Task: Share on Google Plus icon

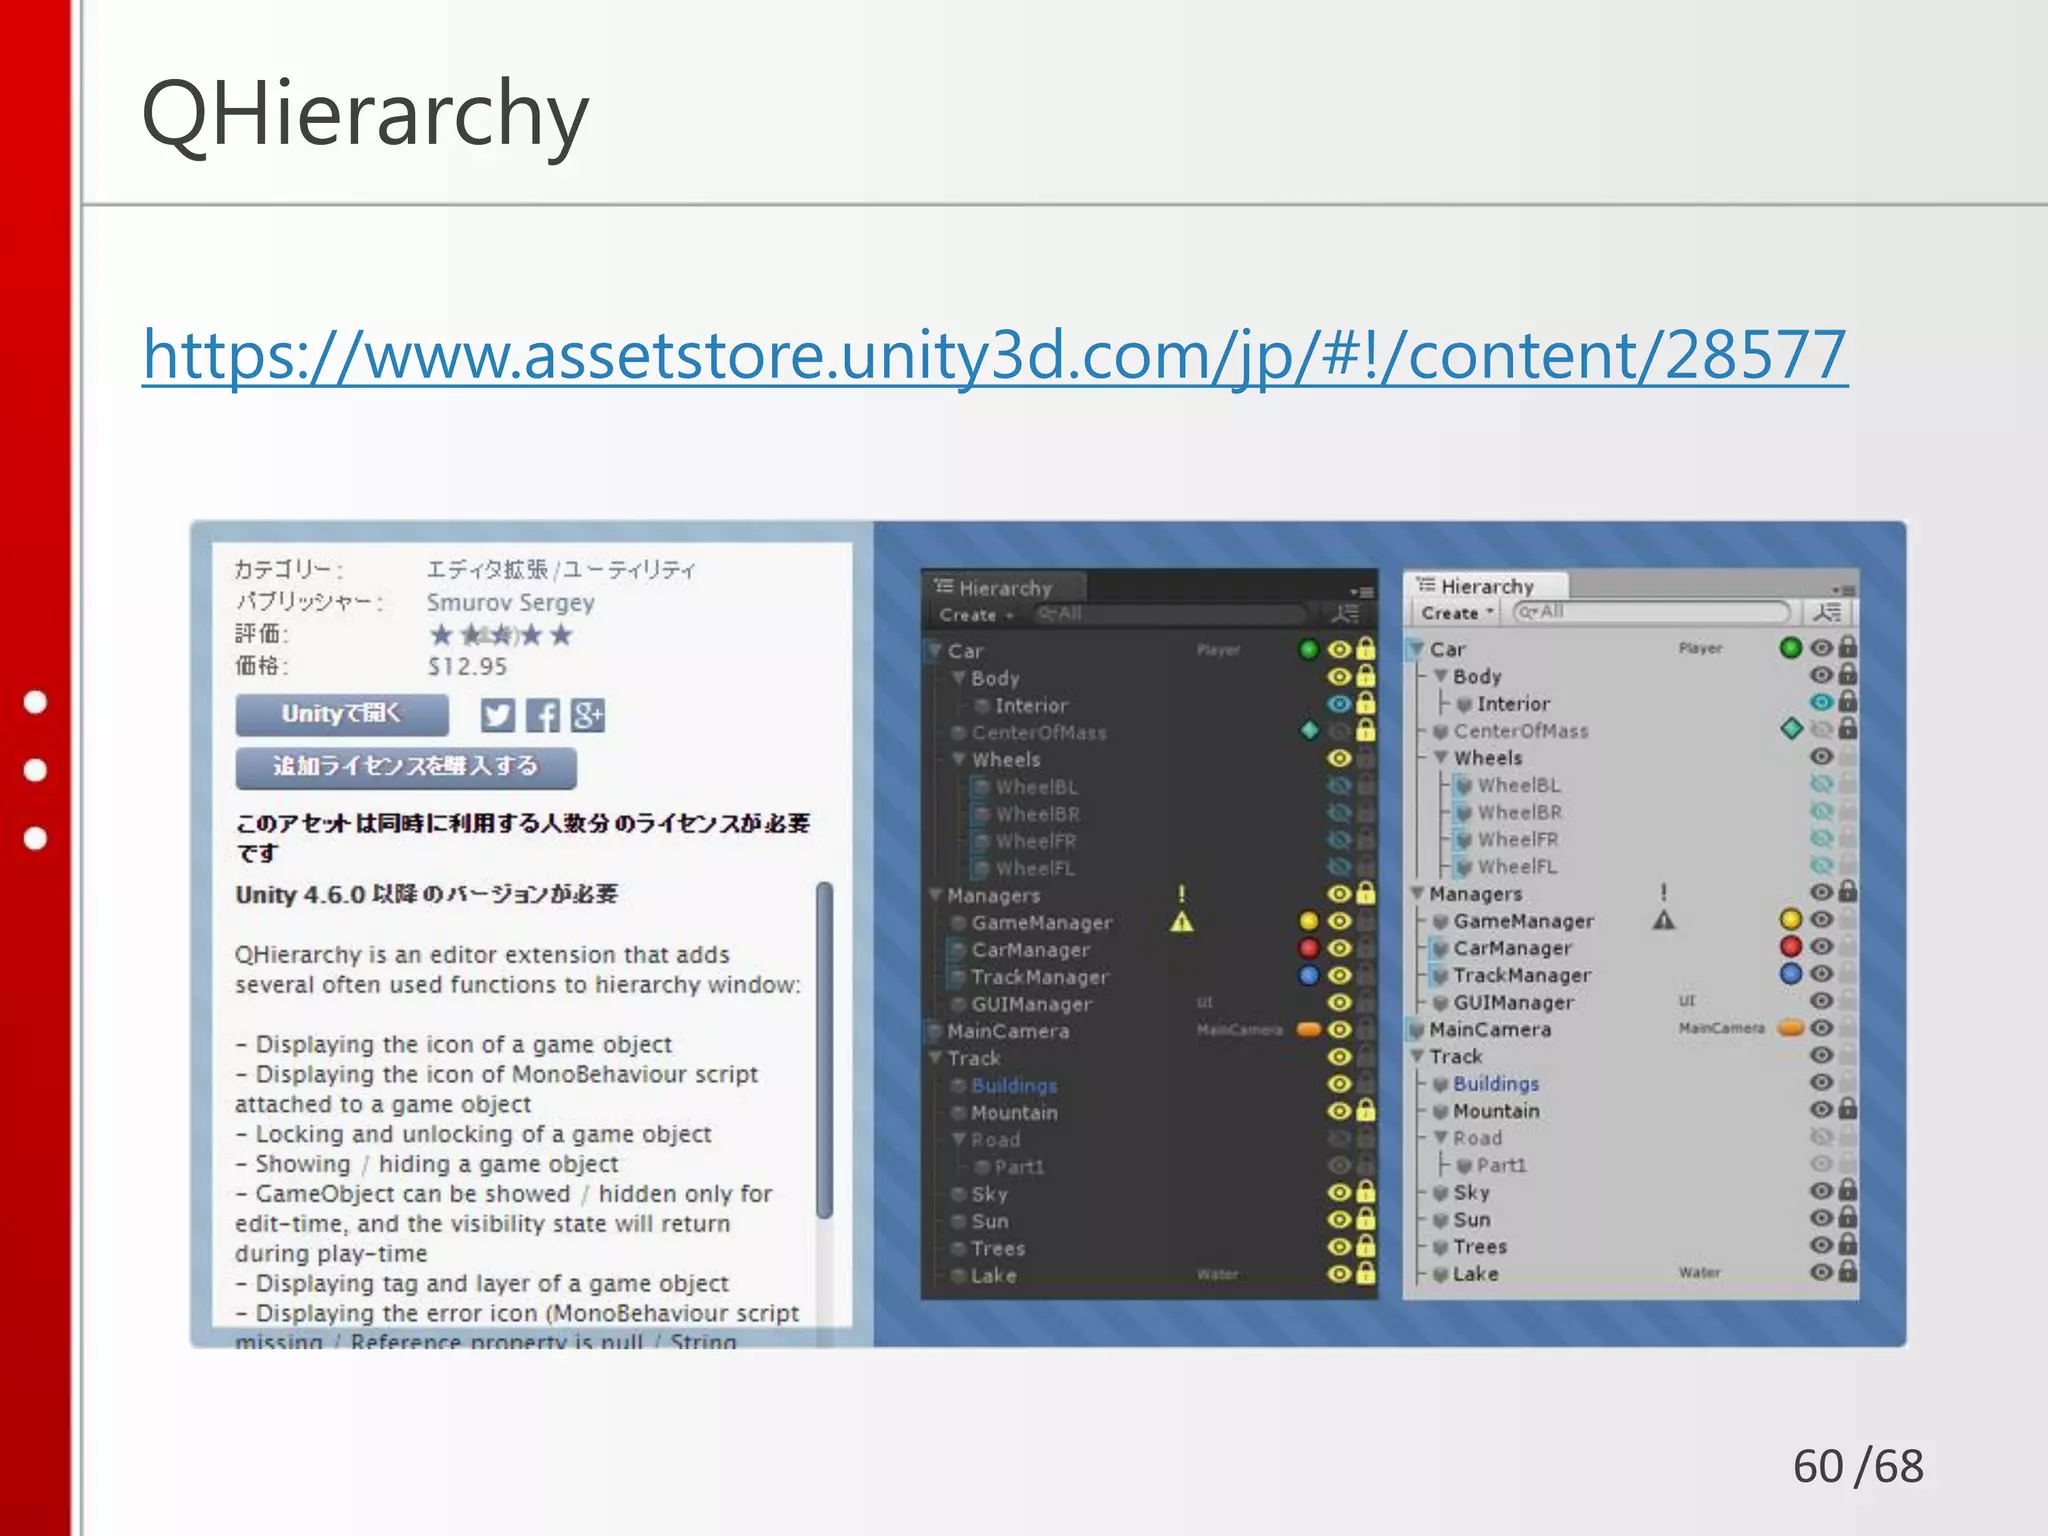Action: [x=588, y=715]
